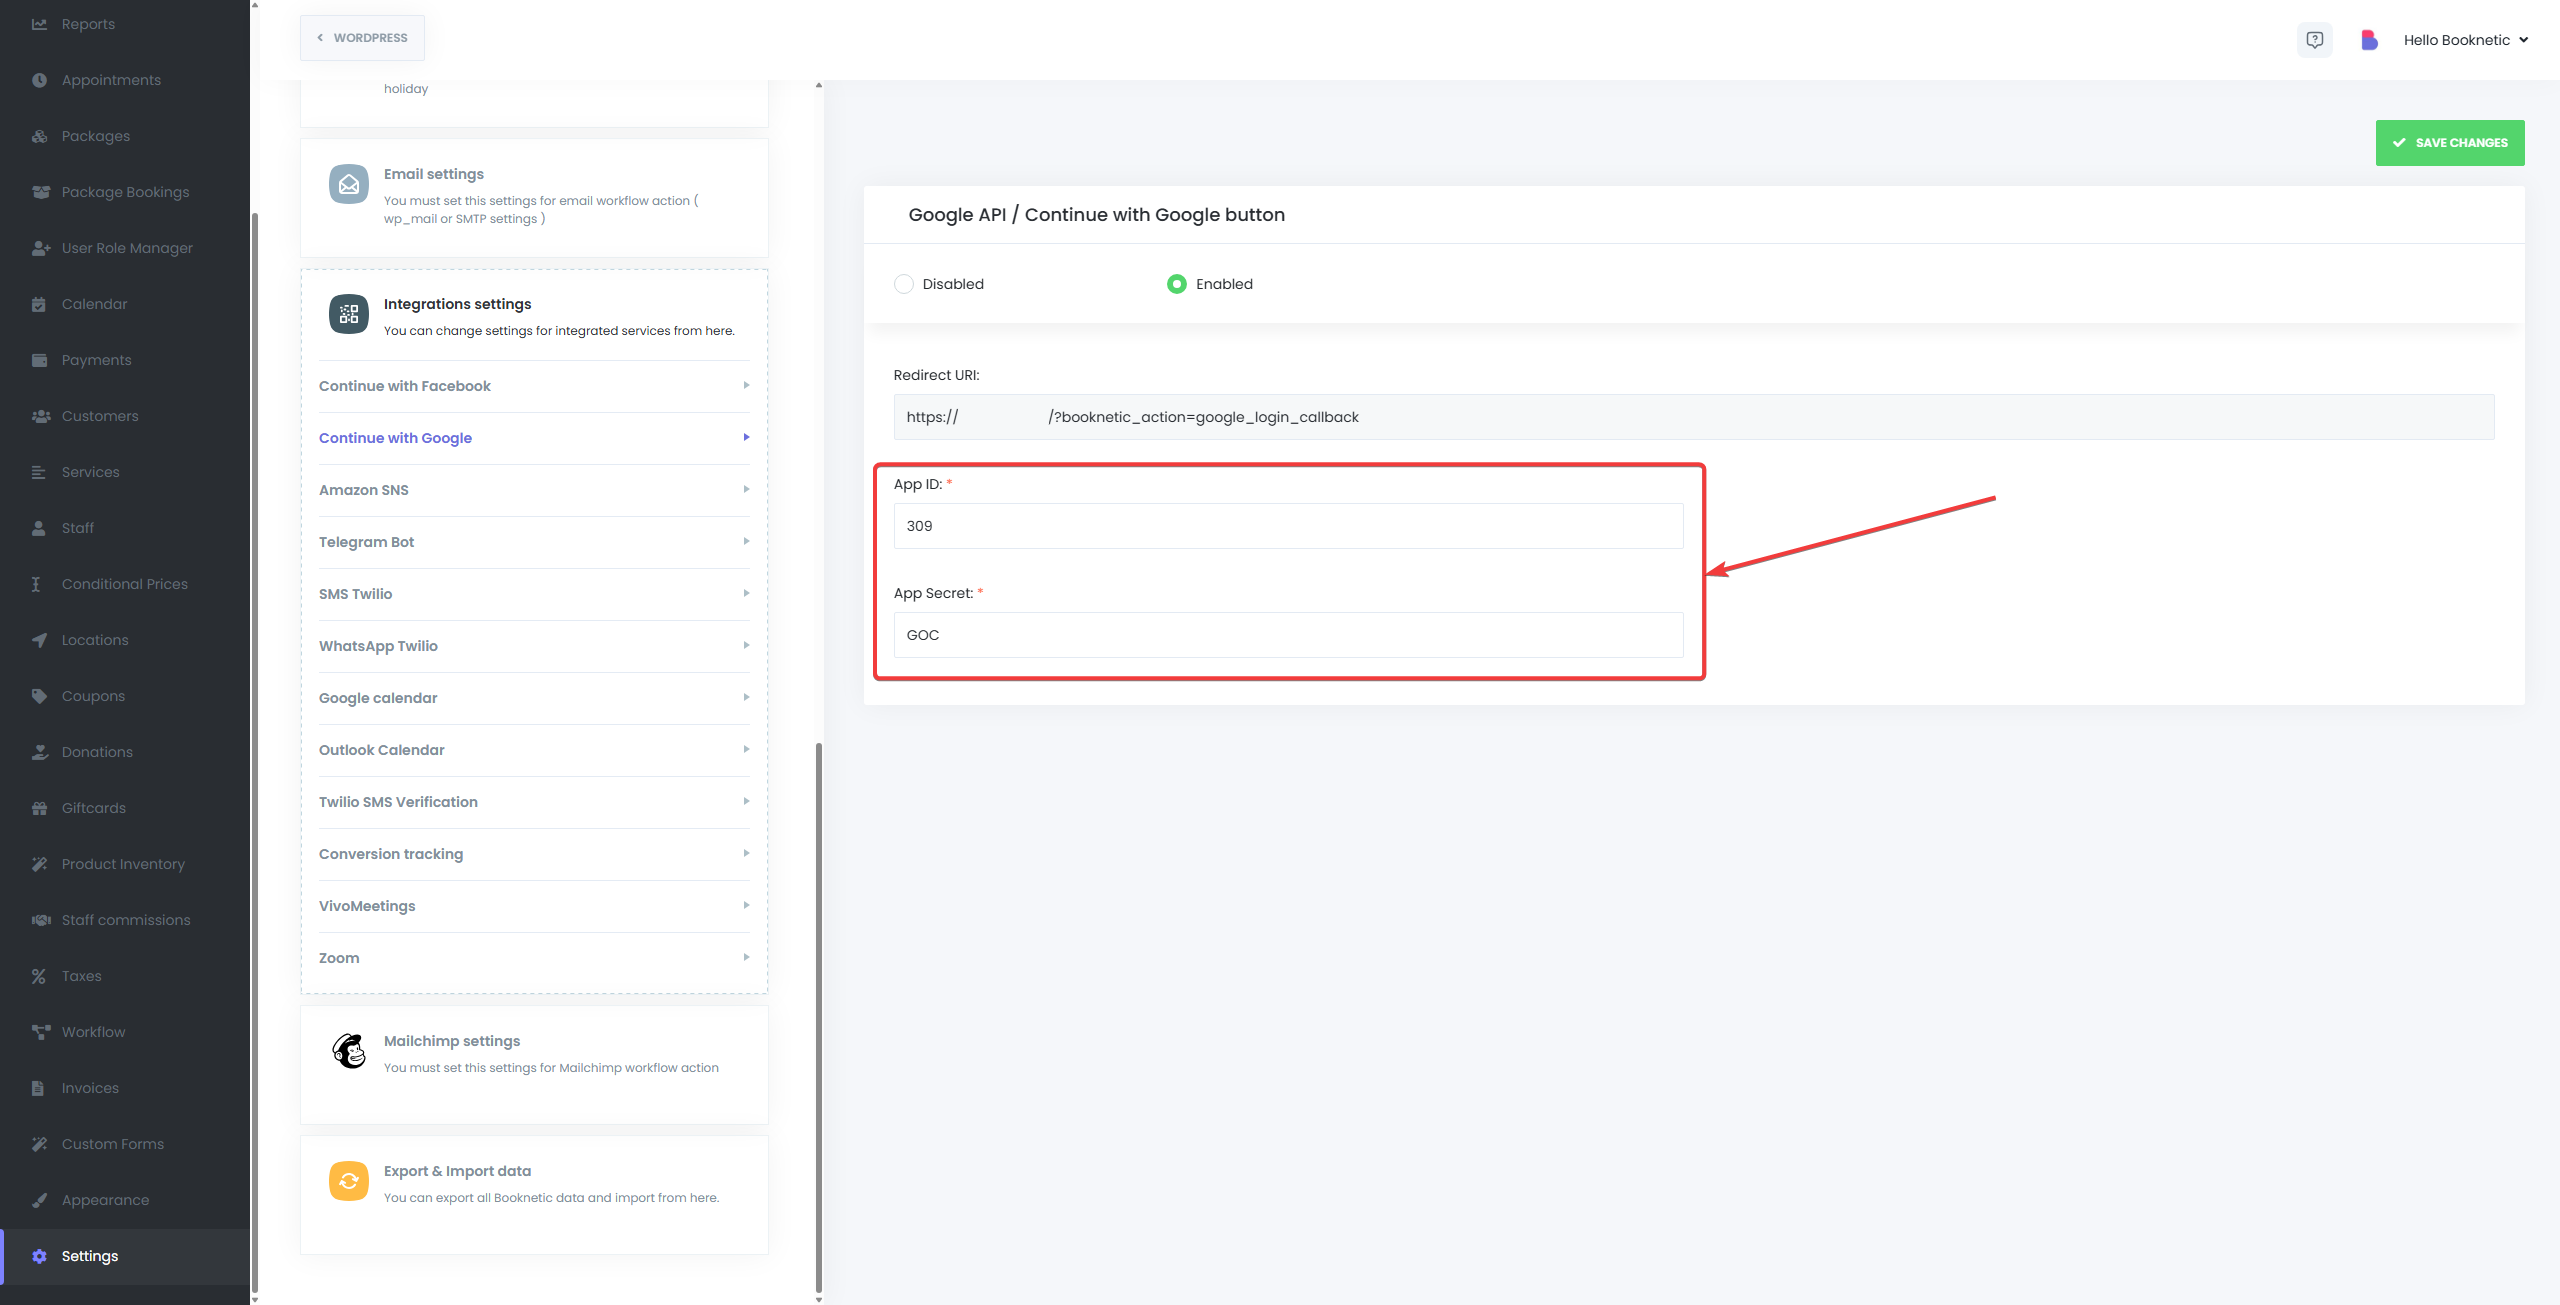Viewport: 2560px width, 1305px height.
Task: Click the App Secret input field
Action: pyautogui.click(x=1288, y=635)
